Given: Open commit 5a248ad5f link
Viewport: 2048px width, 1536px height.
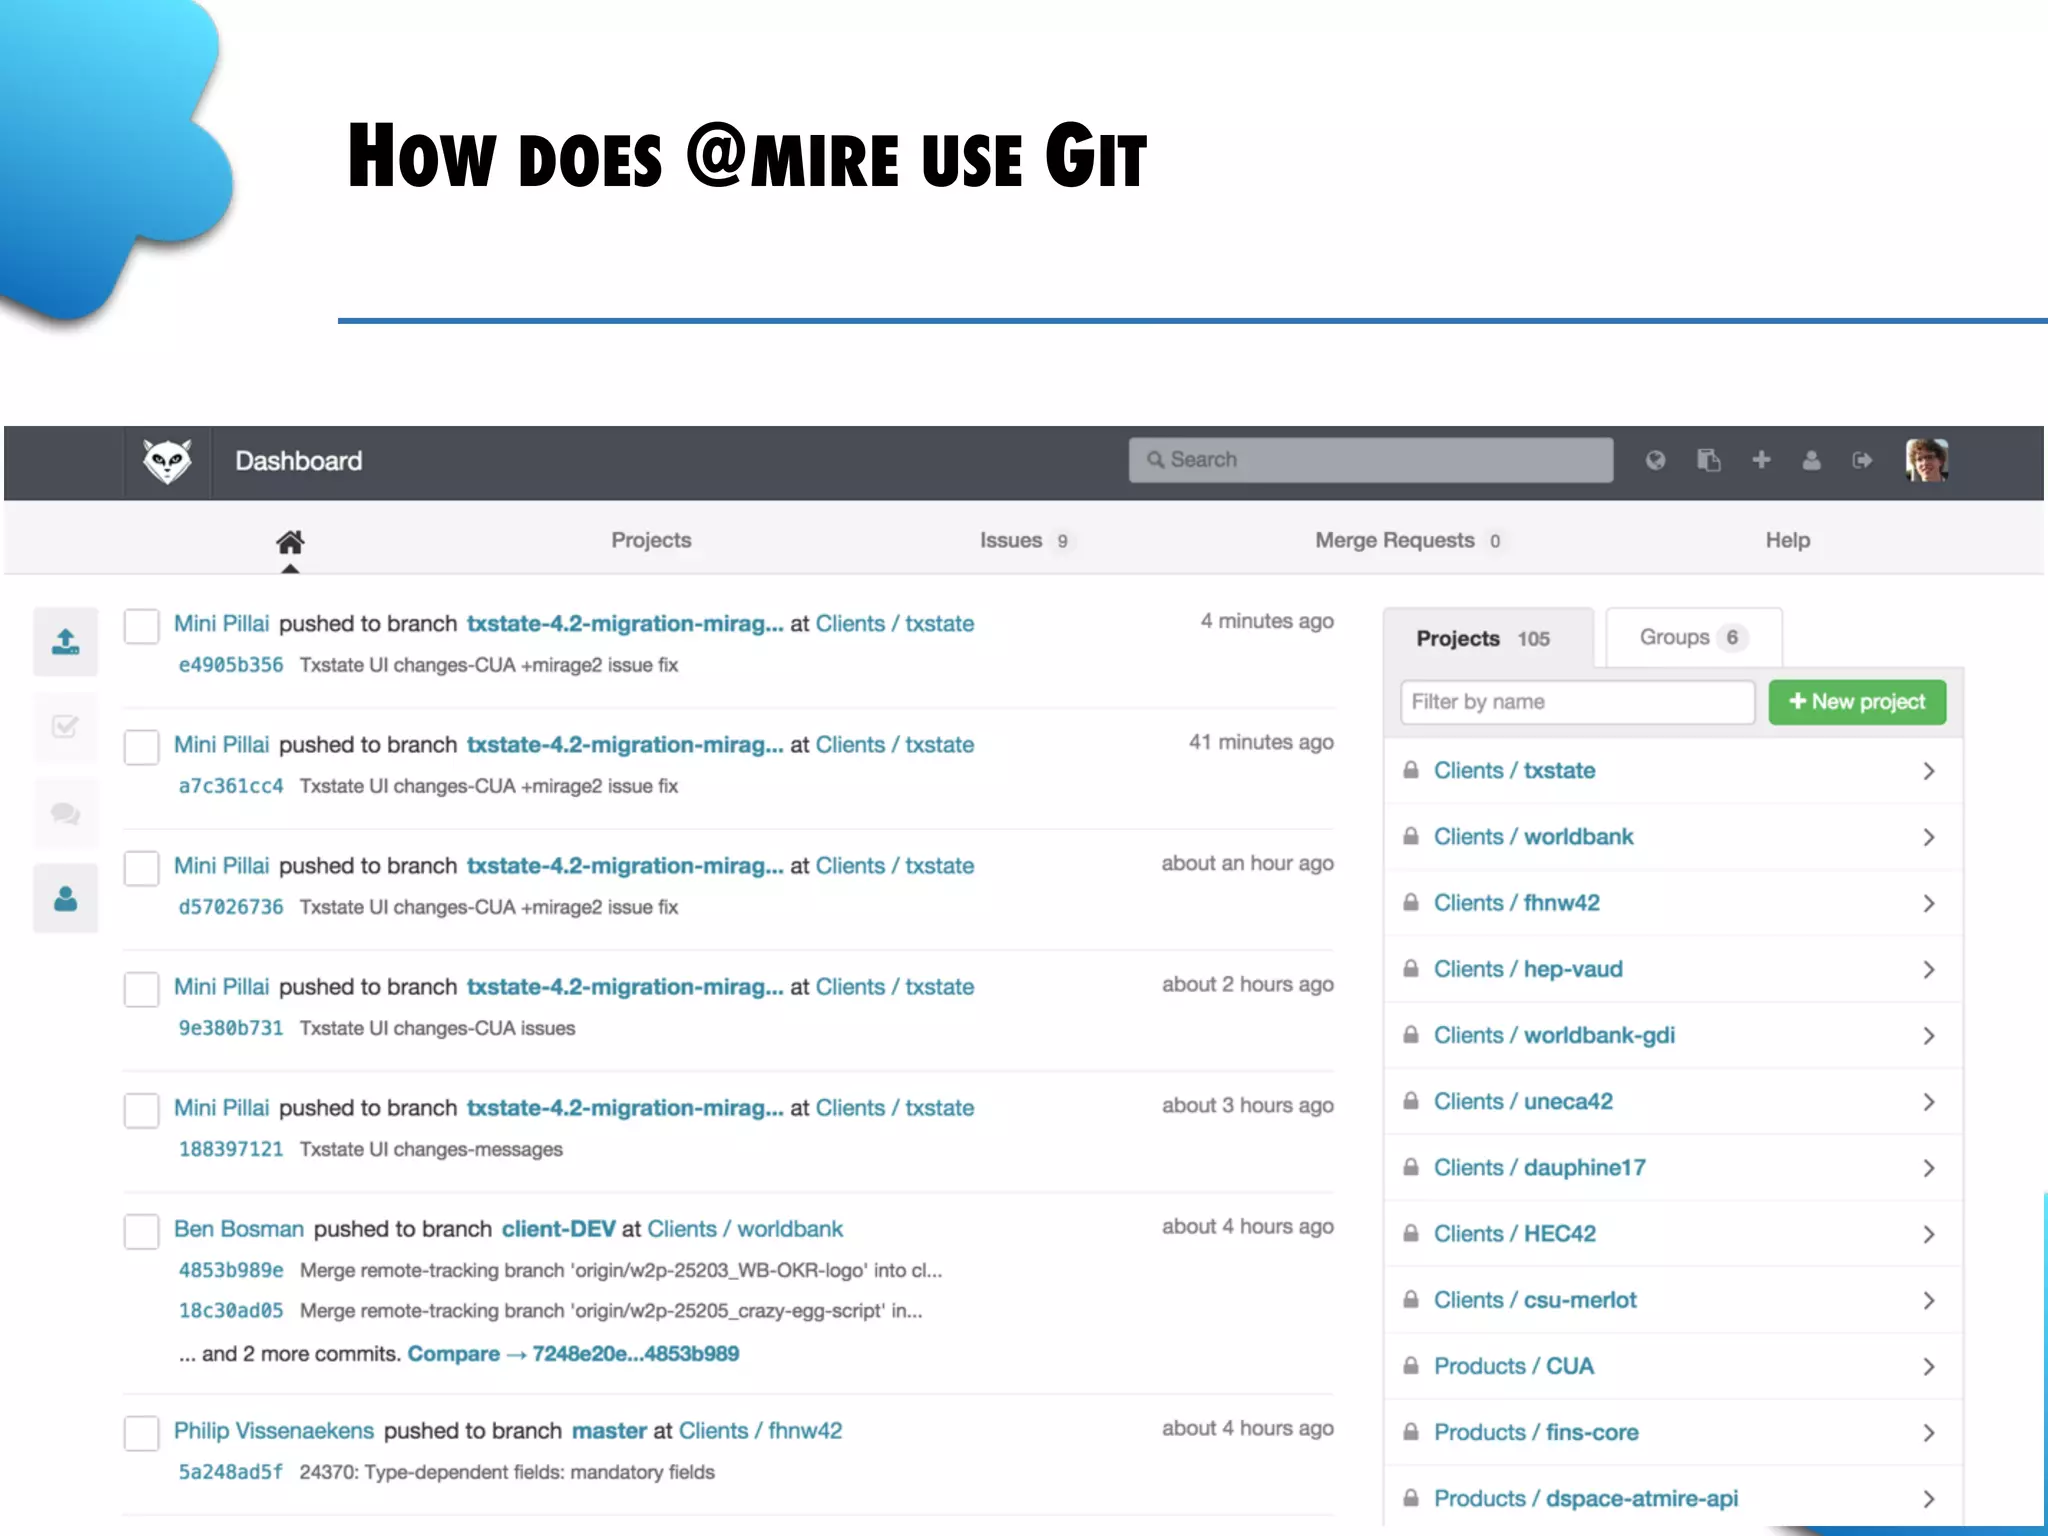Looking at the screenshot, I should (231, 1472).
